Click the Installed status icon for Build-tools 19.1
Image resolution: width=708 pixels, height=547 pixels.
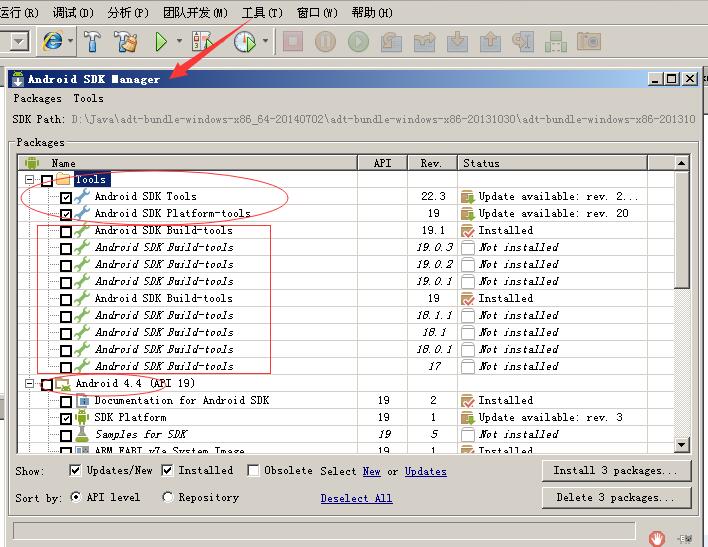(x=468, y=230)
